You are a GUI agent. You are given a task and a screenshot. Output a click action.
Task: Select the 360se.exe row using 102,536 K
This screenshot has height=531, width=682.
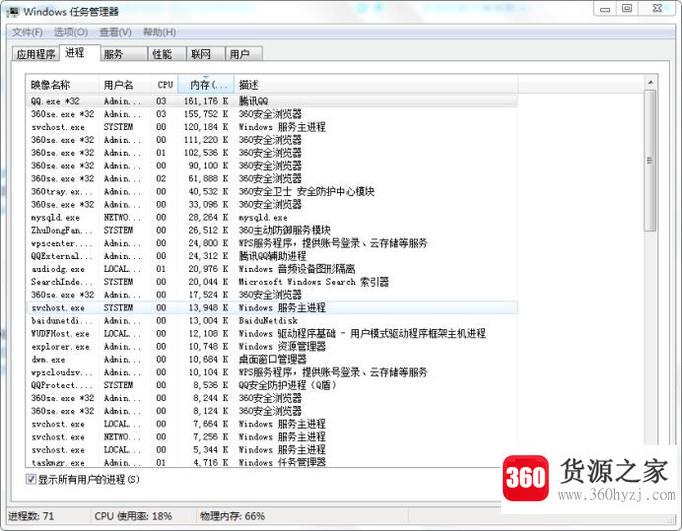[272, 153]
